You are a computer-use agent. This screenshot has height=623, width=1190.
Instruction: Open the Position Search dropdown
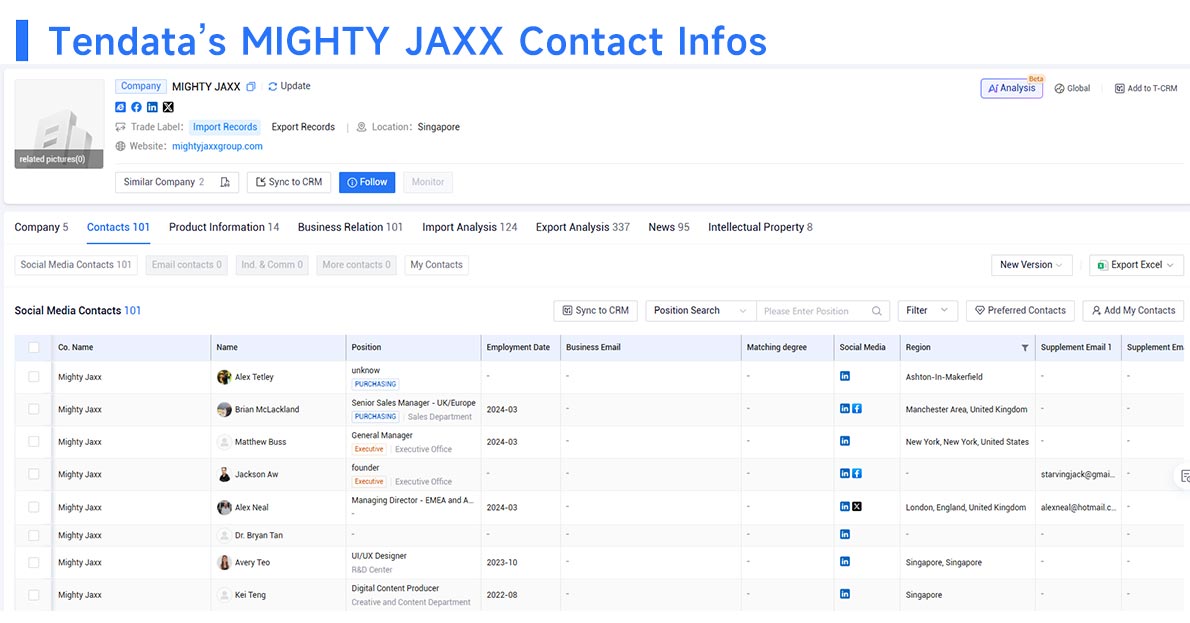click(x=700, y=311)
